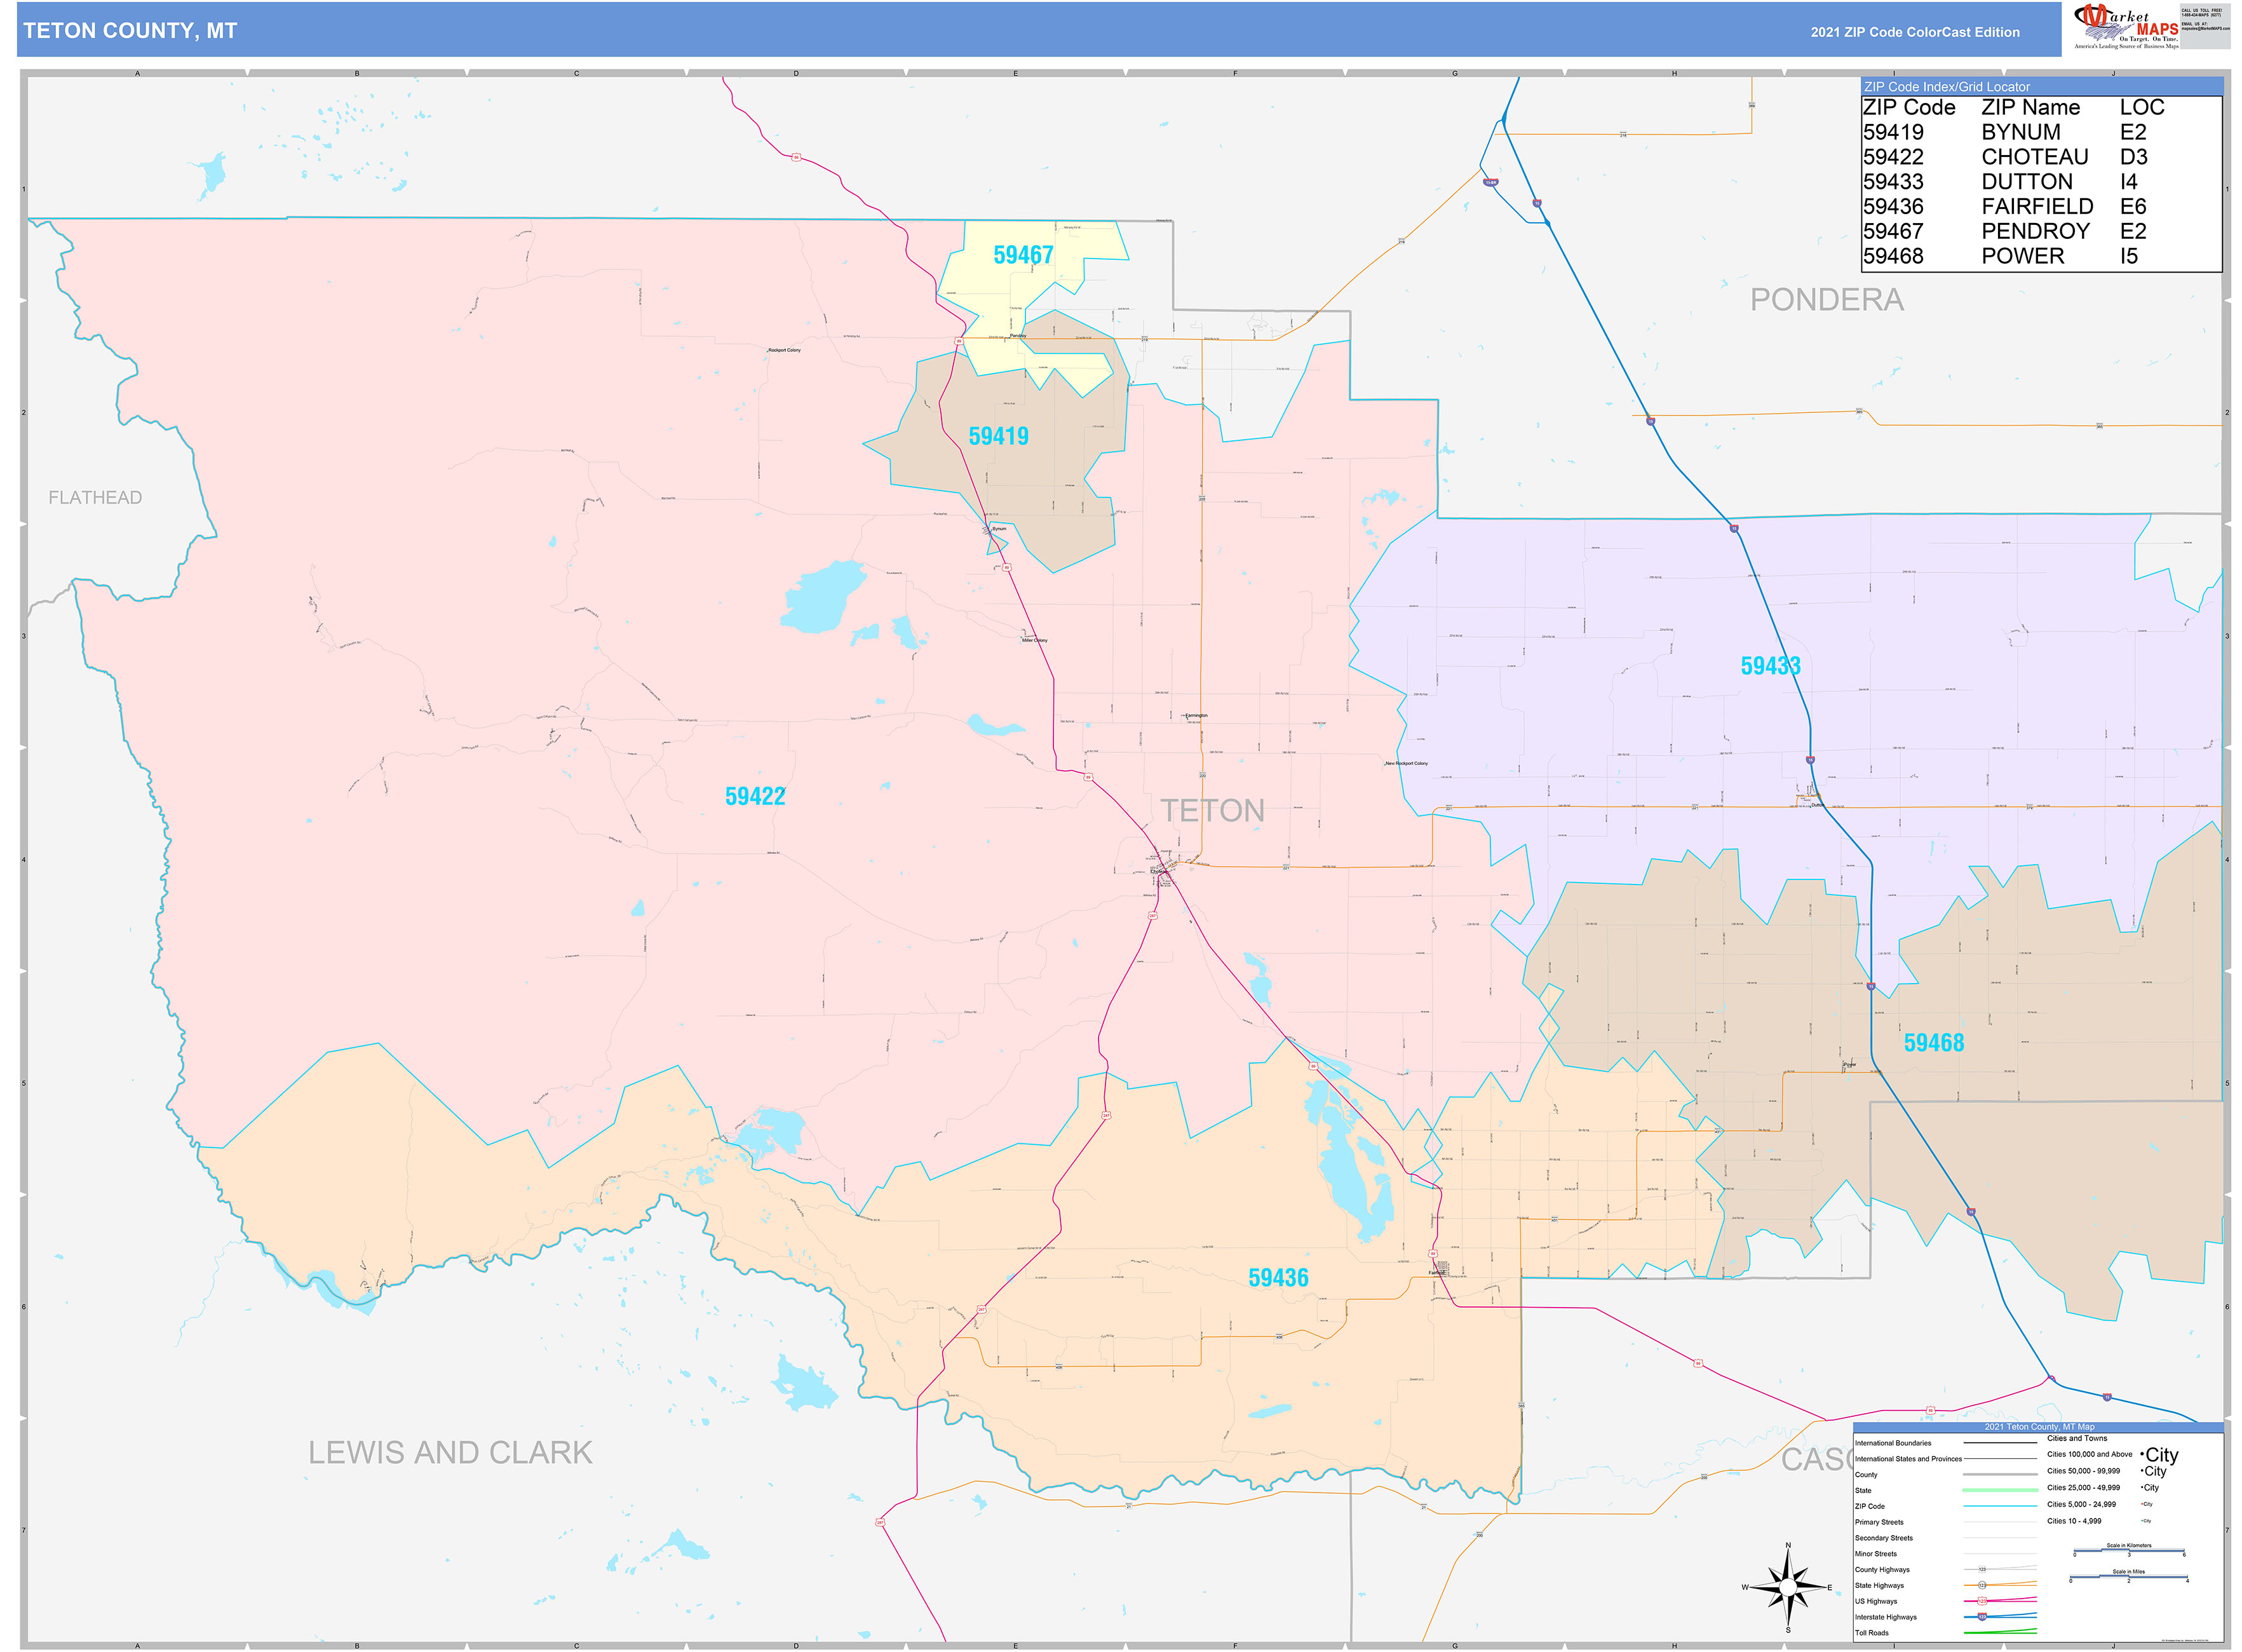
Task: Click the US Highway 123 shield in the legend
Action: [1983, 1601]
